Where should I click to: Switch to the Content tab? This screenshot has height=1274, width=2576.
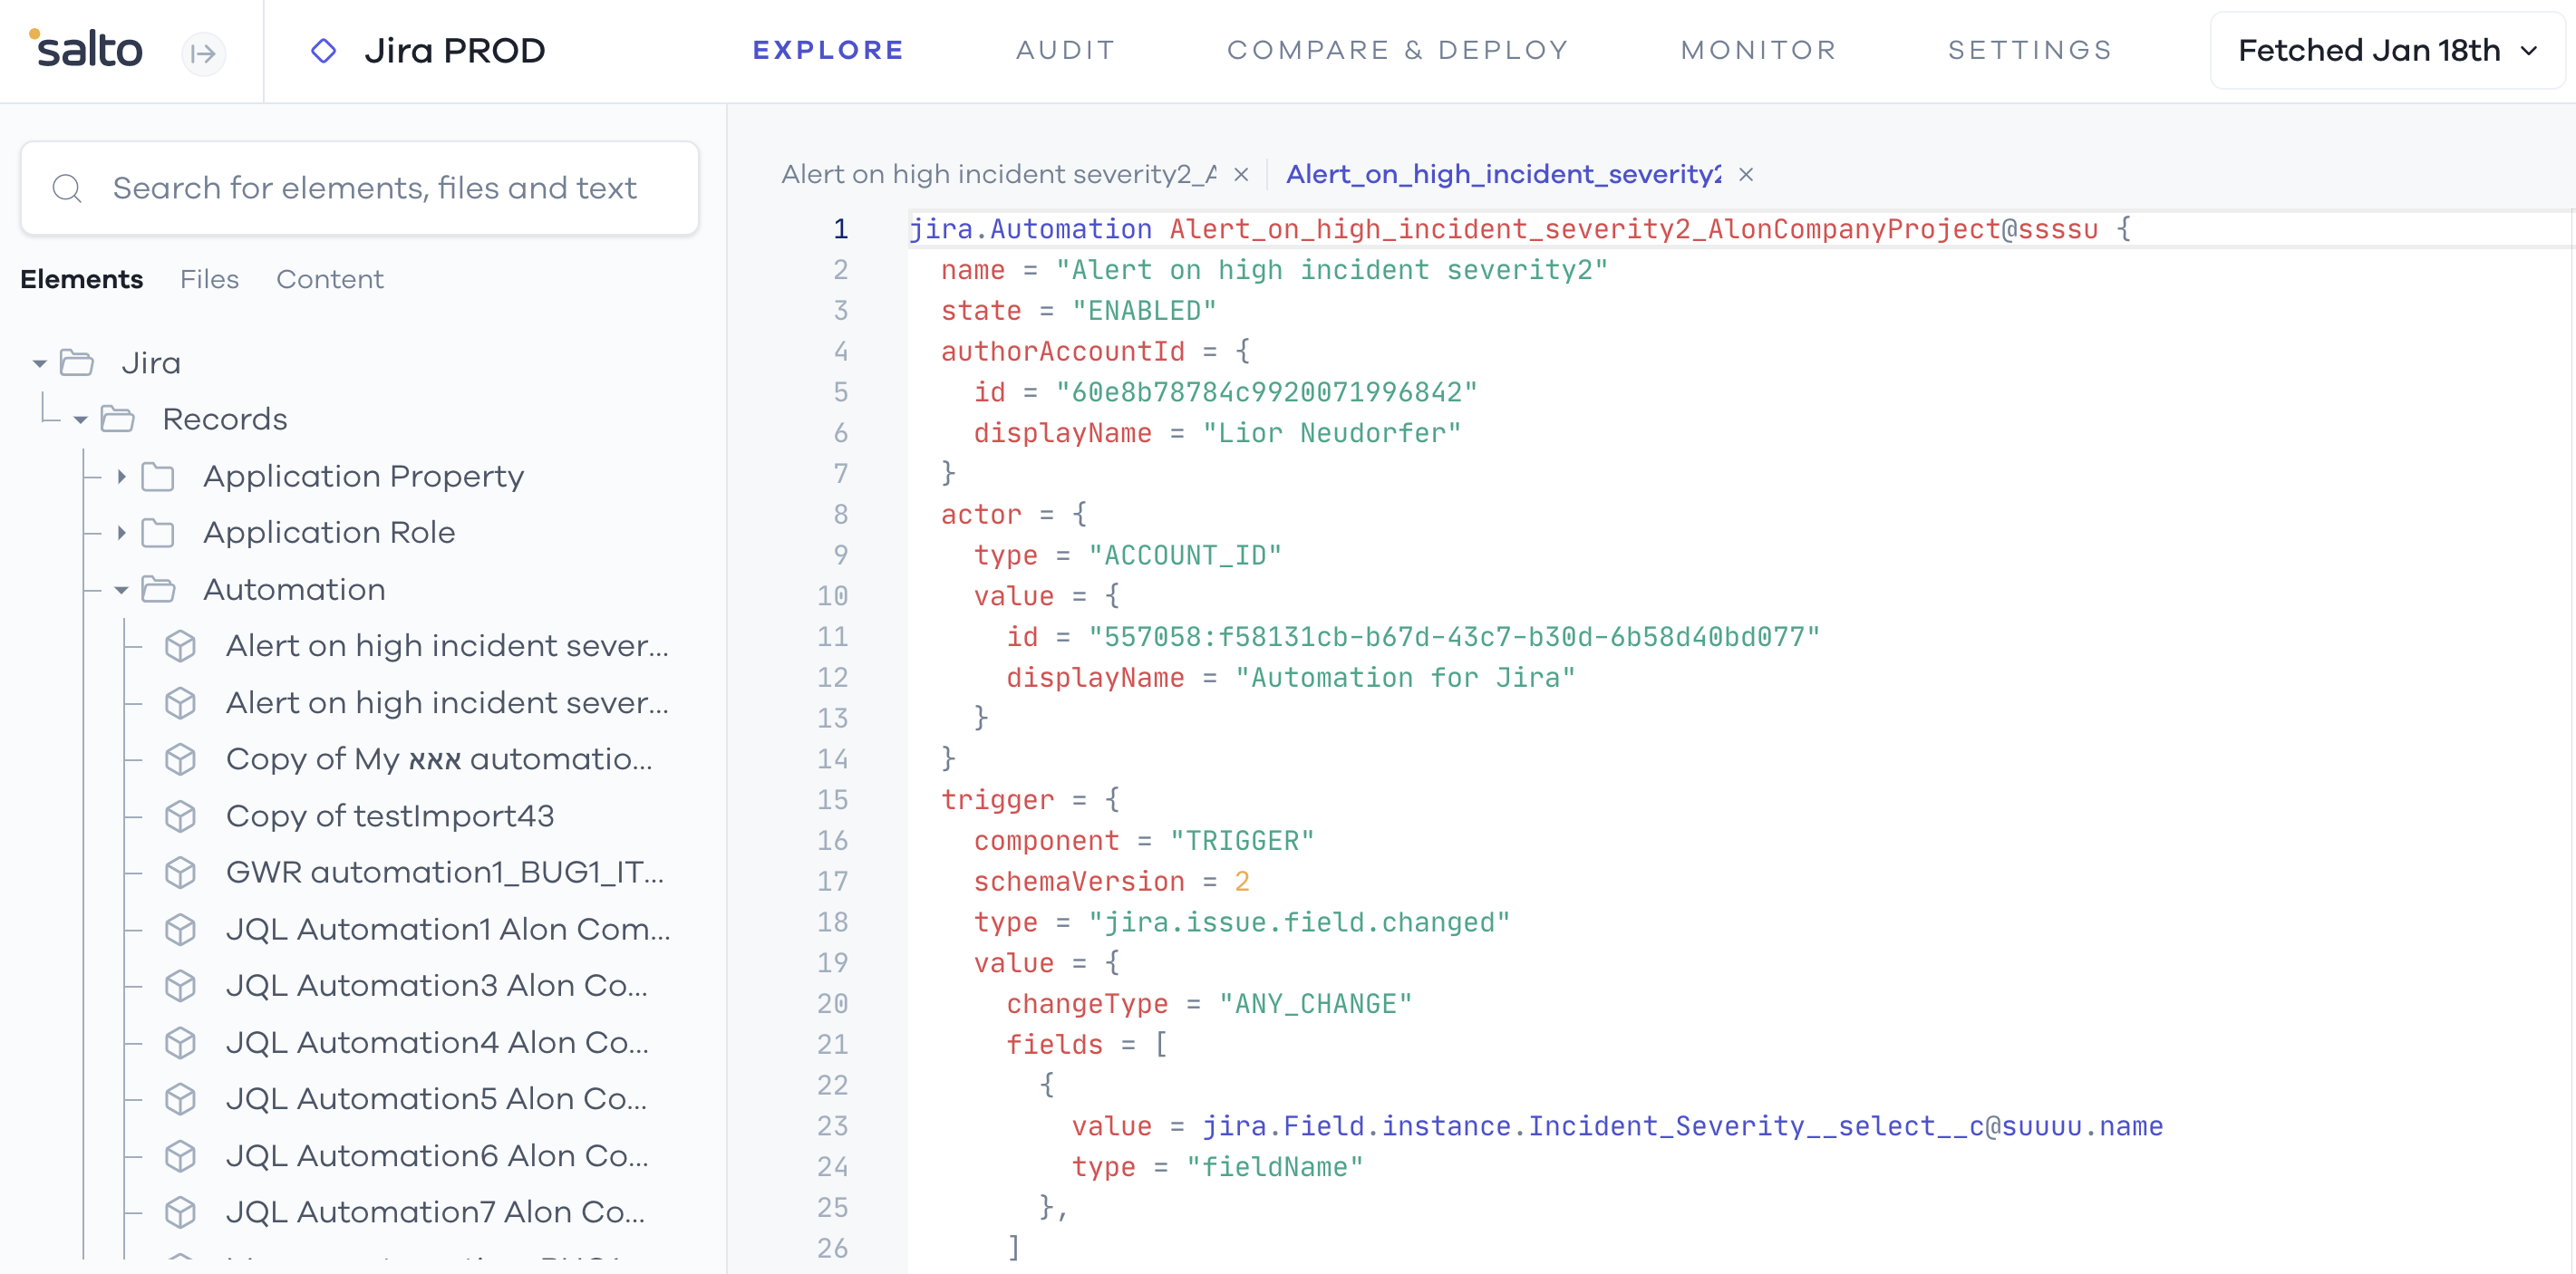click(329, 279)
